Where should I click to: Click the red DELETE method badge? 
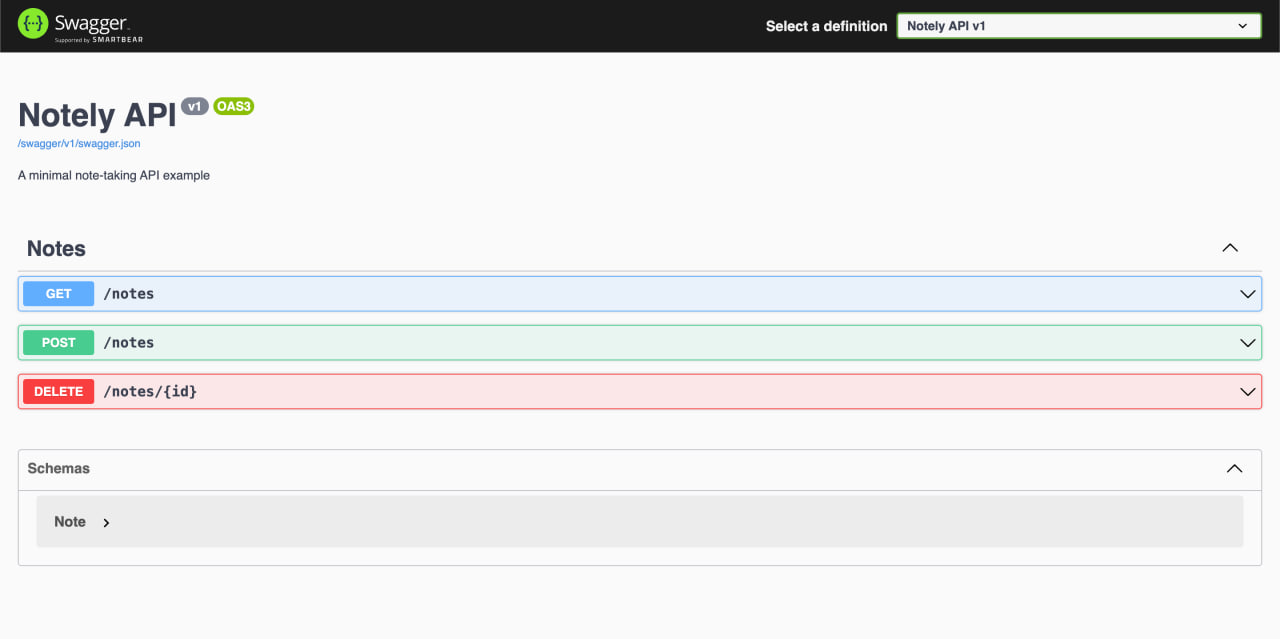(58, 392)
